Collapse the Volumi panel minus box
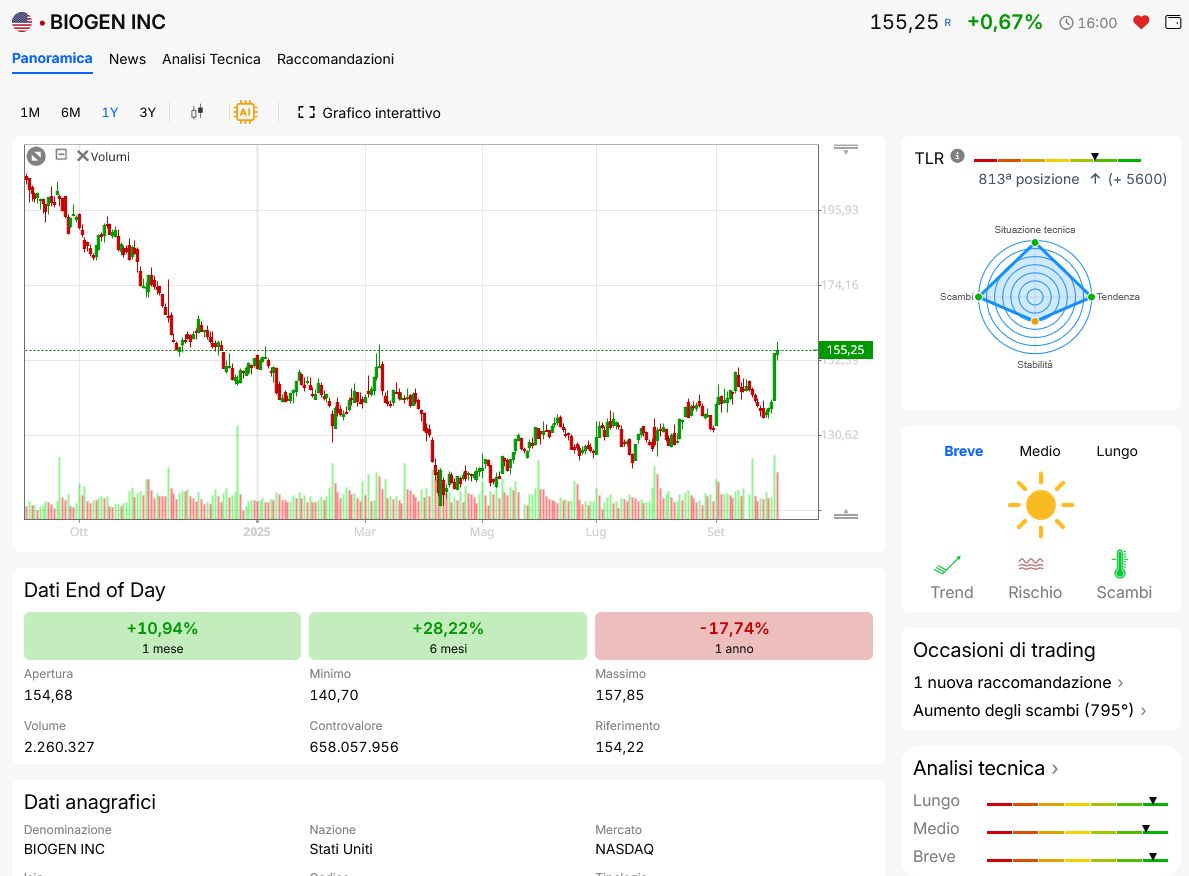The width and height of the screenshot is (1189, 876). pyautogui.click(x=61, y=155)
